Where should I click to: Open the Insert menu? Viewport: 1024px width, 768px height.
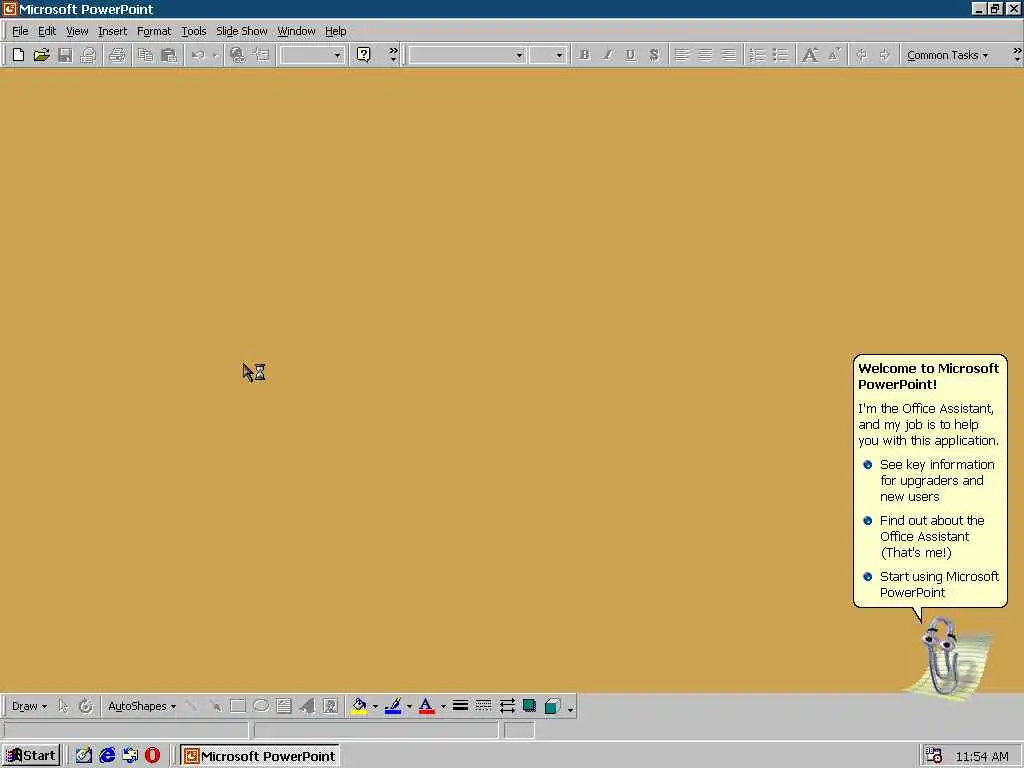[x=112, y=31]
